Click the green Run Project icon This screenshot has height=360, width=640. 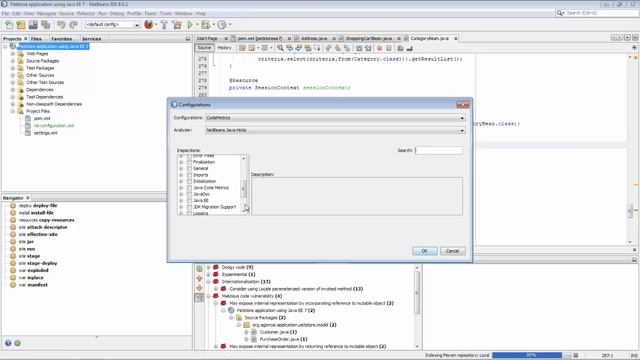click(190, 25)
